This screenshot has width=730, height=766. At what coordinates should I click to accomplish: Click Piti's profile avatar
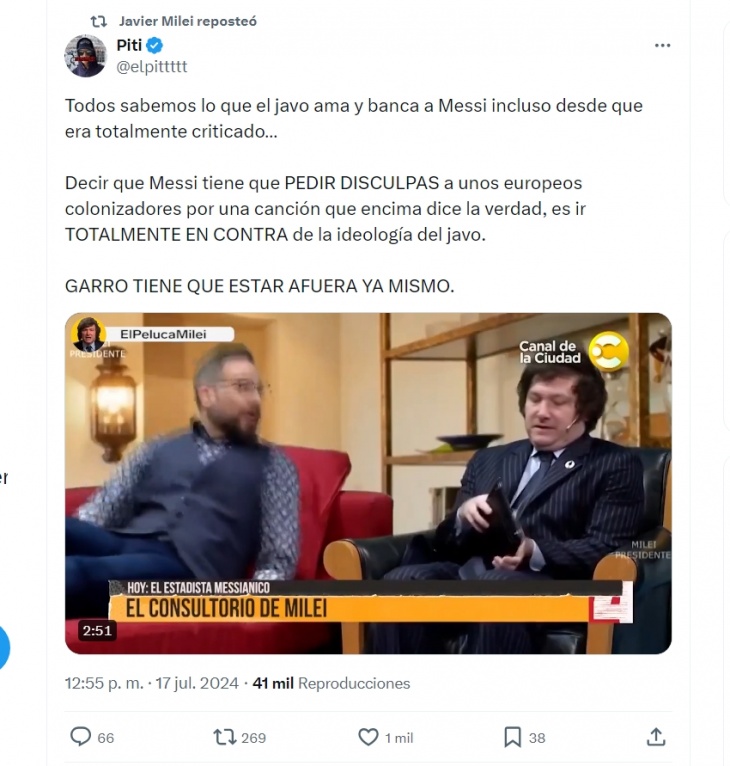tap(86, 56)
